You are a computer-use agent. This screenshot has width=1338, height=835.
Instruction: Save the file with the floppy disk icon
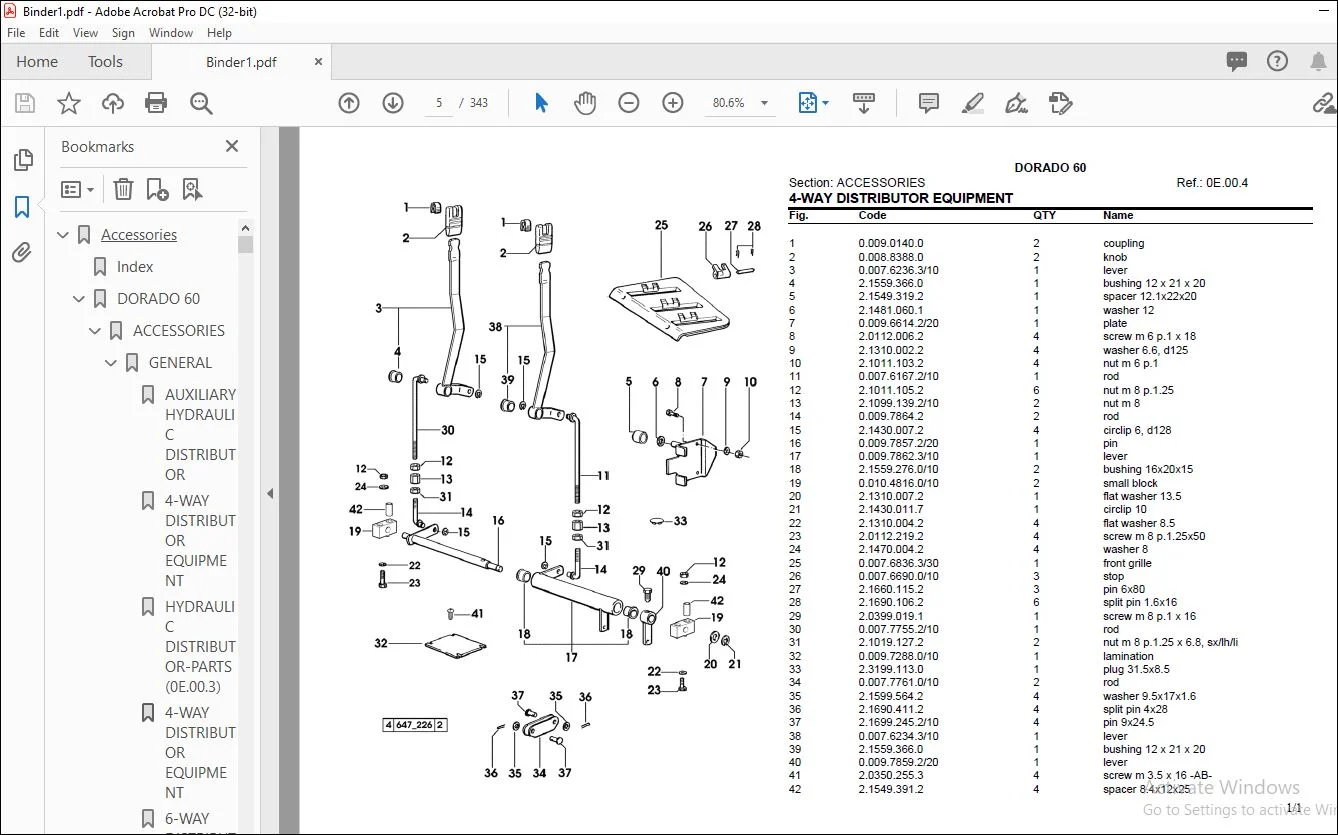pyautogui.click(x=25, y=103)
